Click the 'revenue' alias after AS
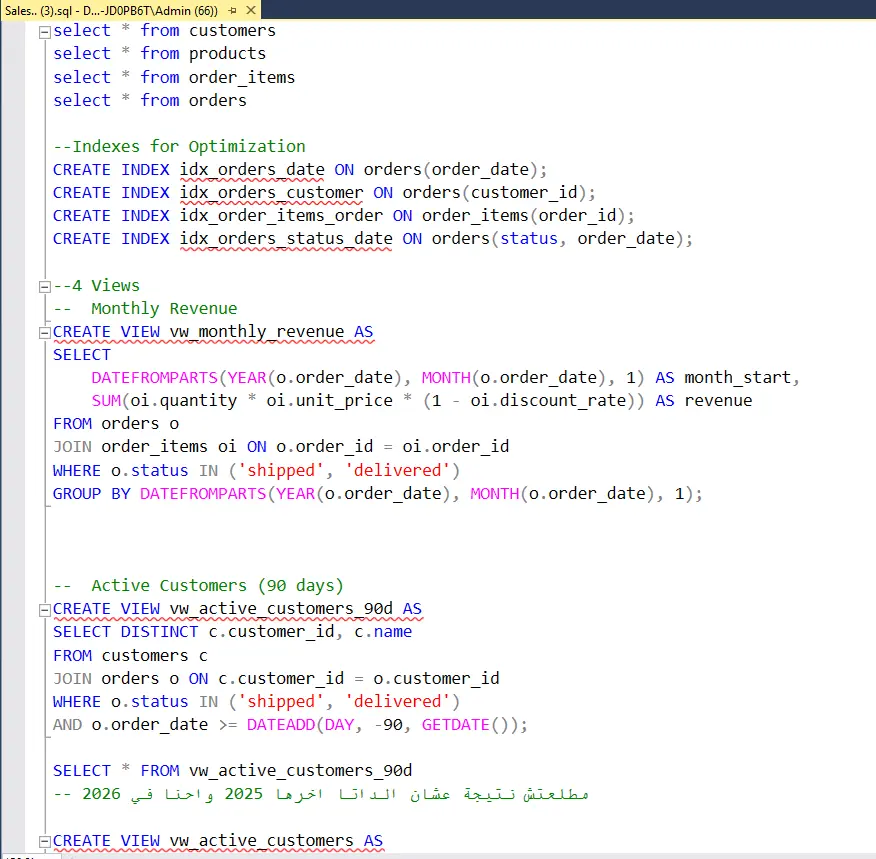The height and width of the screenshot is (859, 876). pyautogui.click(x=718, y=400)
